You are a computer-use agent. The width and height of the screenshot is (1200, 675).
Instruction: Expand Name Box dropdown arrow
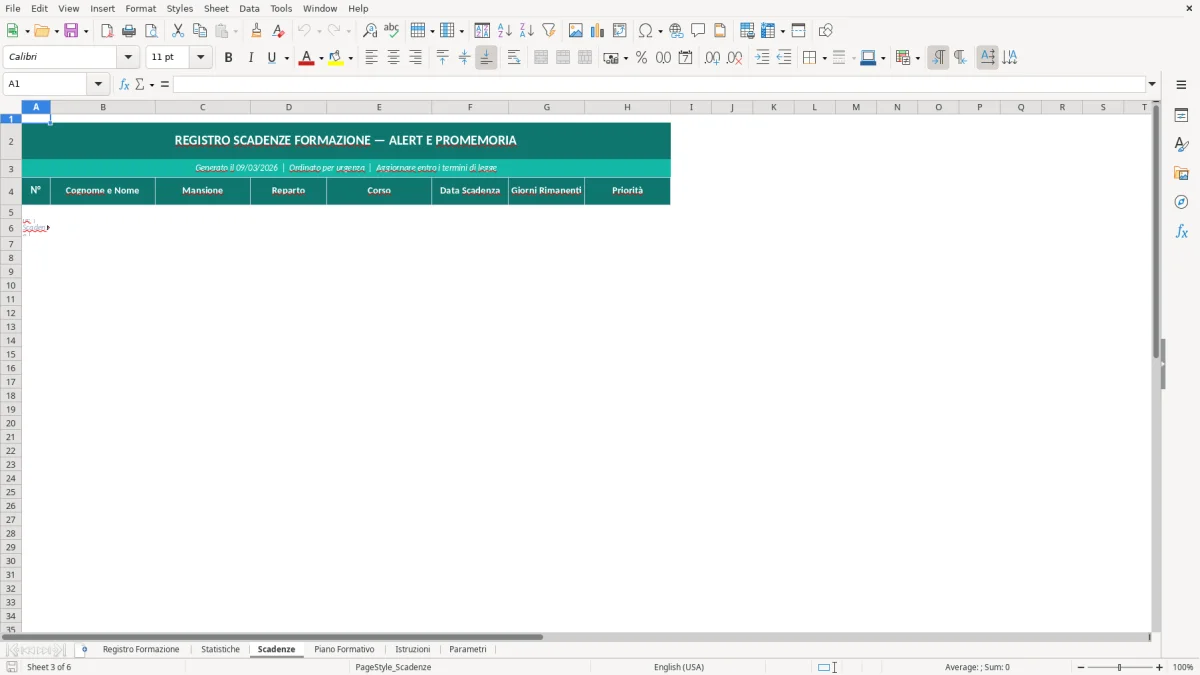98,84
